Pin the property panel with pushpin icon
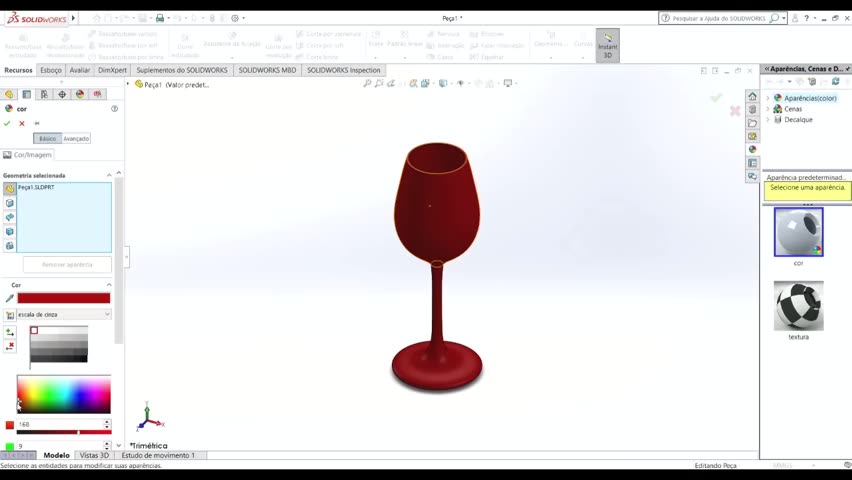The width and height of the screenshot is (852, 480). point(37,124)
